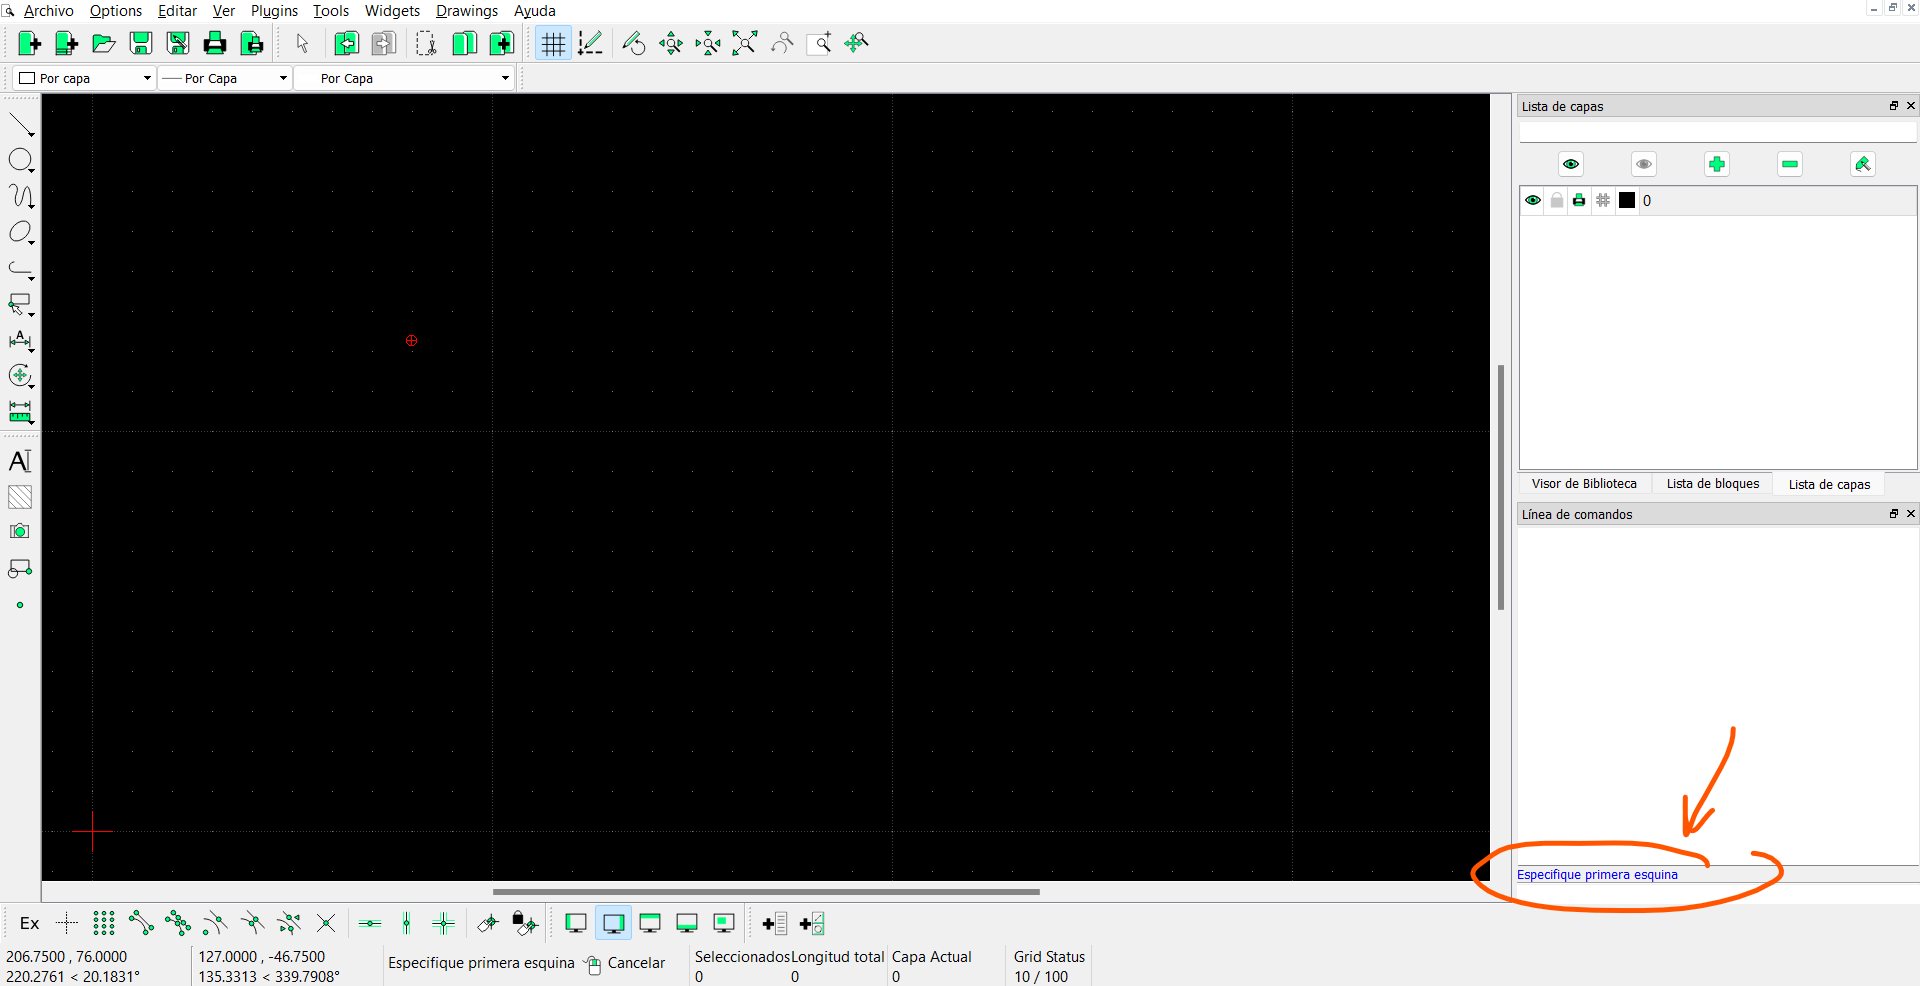The width and height of the screenshot is (1920, 986).
Task: Remove layer with the green minus button
Action: click(x=1790, y=164)
